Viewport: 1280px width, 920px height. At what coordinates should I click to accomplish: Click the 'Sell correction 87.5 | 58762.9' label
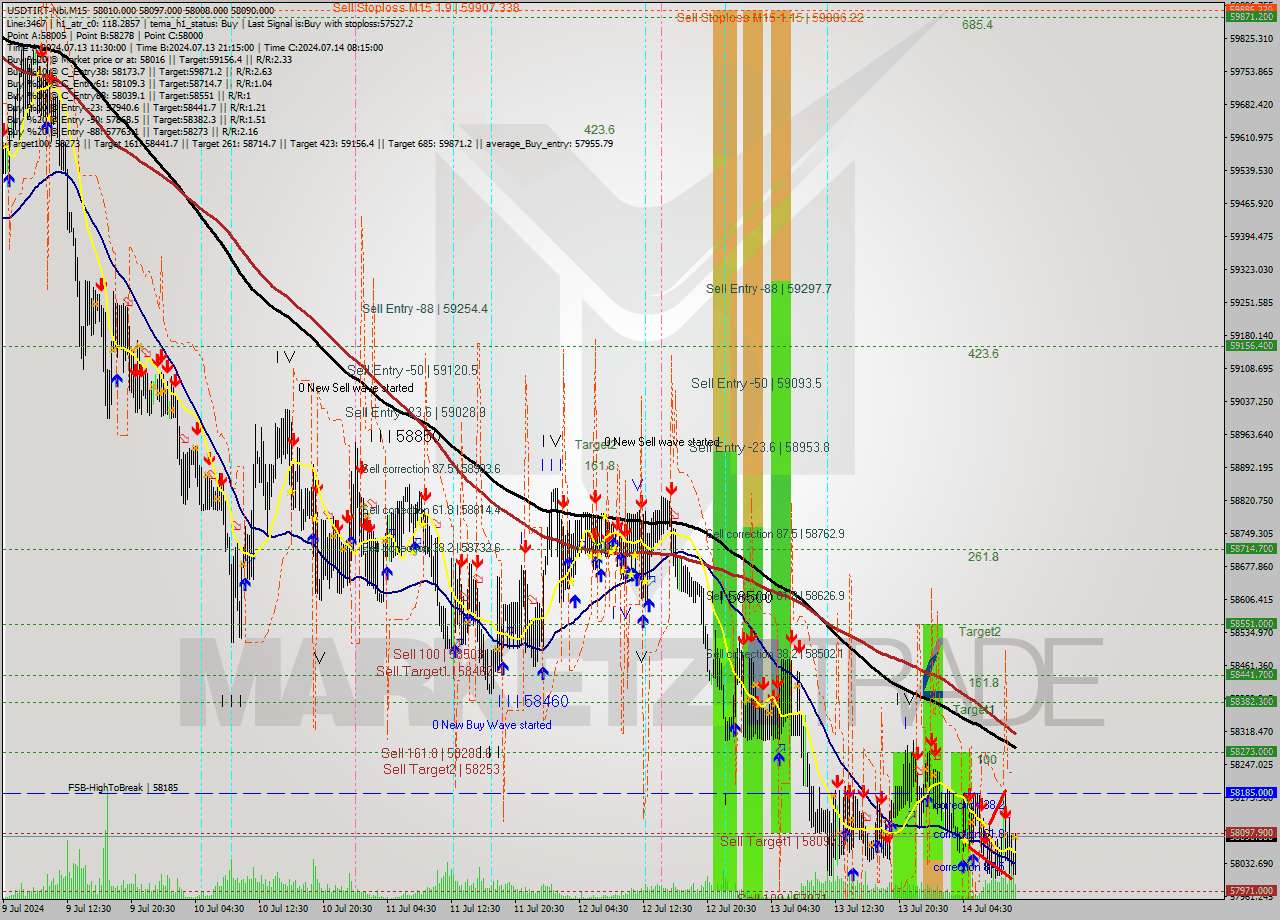(x=776, y=534)
